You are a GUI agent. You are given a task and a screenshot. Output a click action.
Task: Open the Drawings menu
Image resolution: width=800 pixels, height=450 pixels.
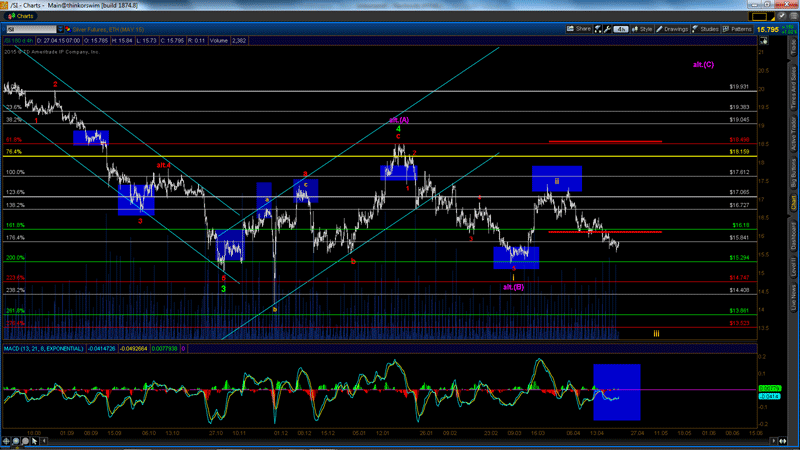tap(675, 29)
